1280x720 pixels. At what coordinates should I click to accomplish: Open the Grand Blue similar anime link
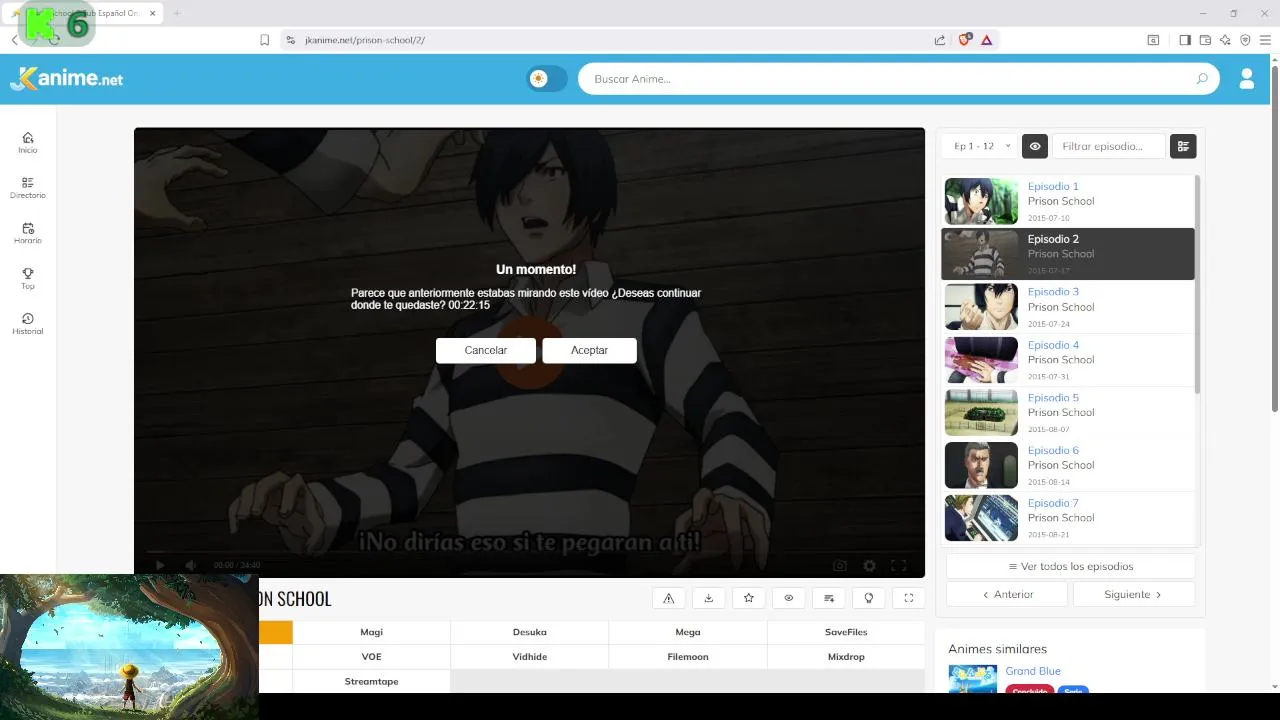[1033, 671]
